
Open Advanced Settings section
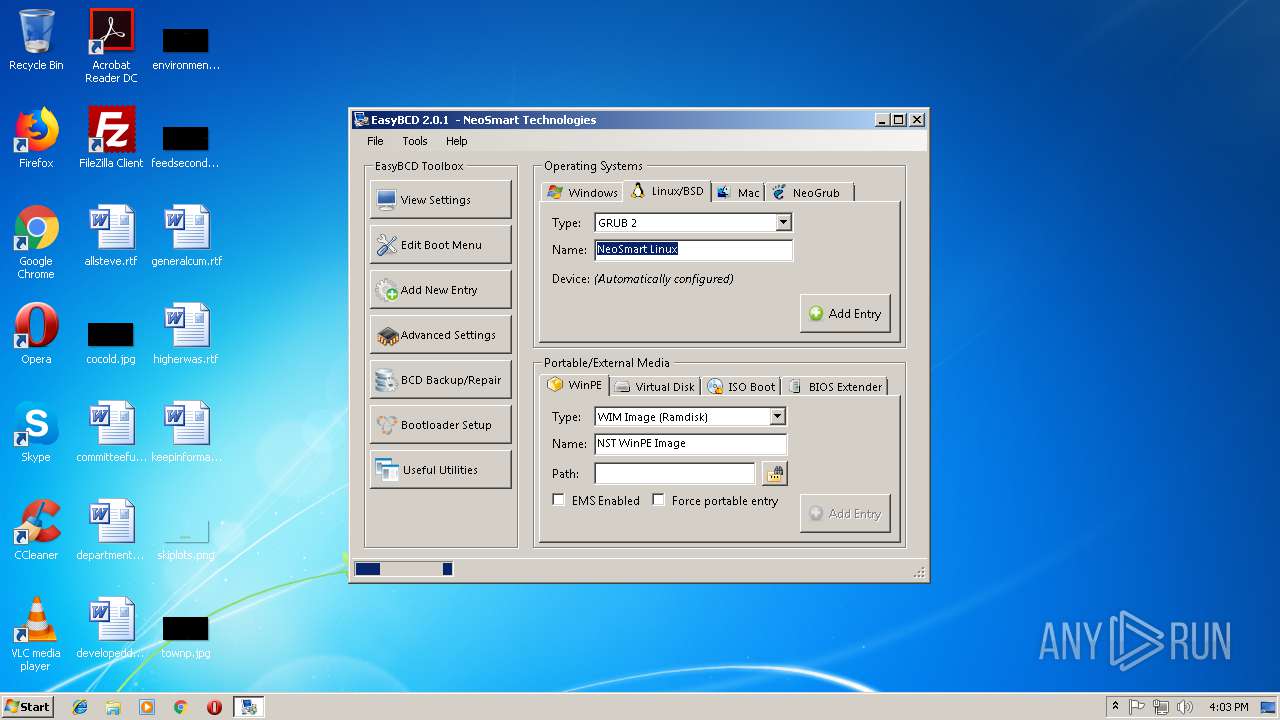(x=440, y=335)
